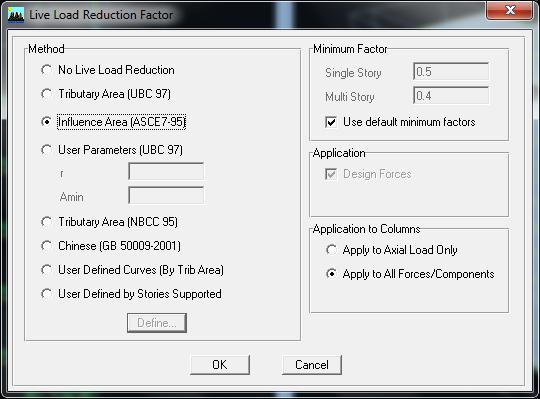This screenshot has width=540, height=399.
Task: Confirm dialog with OK button
Action: coord(220,365)
